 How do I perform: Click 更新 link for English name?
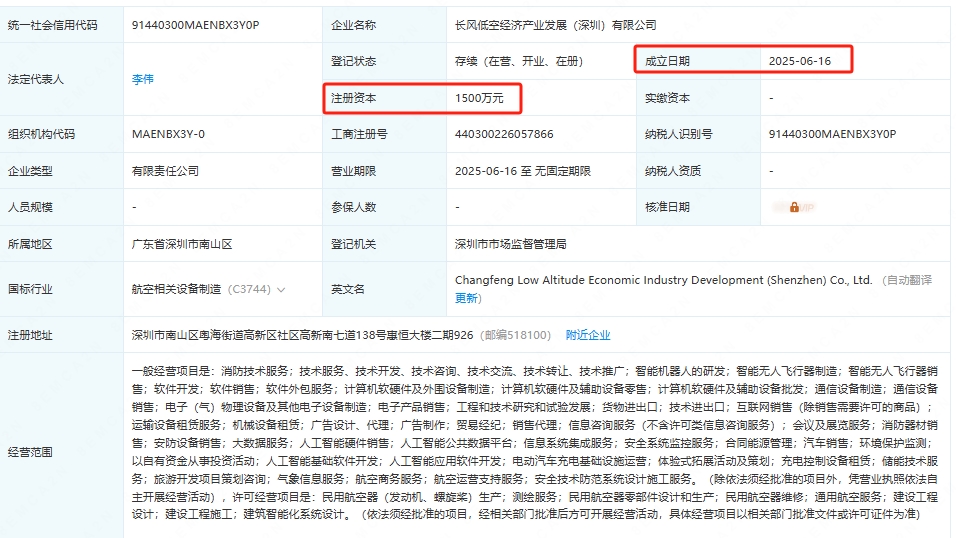(466, 298)
